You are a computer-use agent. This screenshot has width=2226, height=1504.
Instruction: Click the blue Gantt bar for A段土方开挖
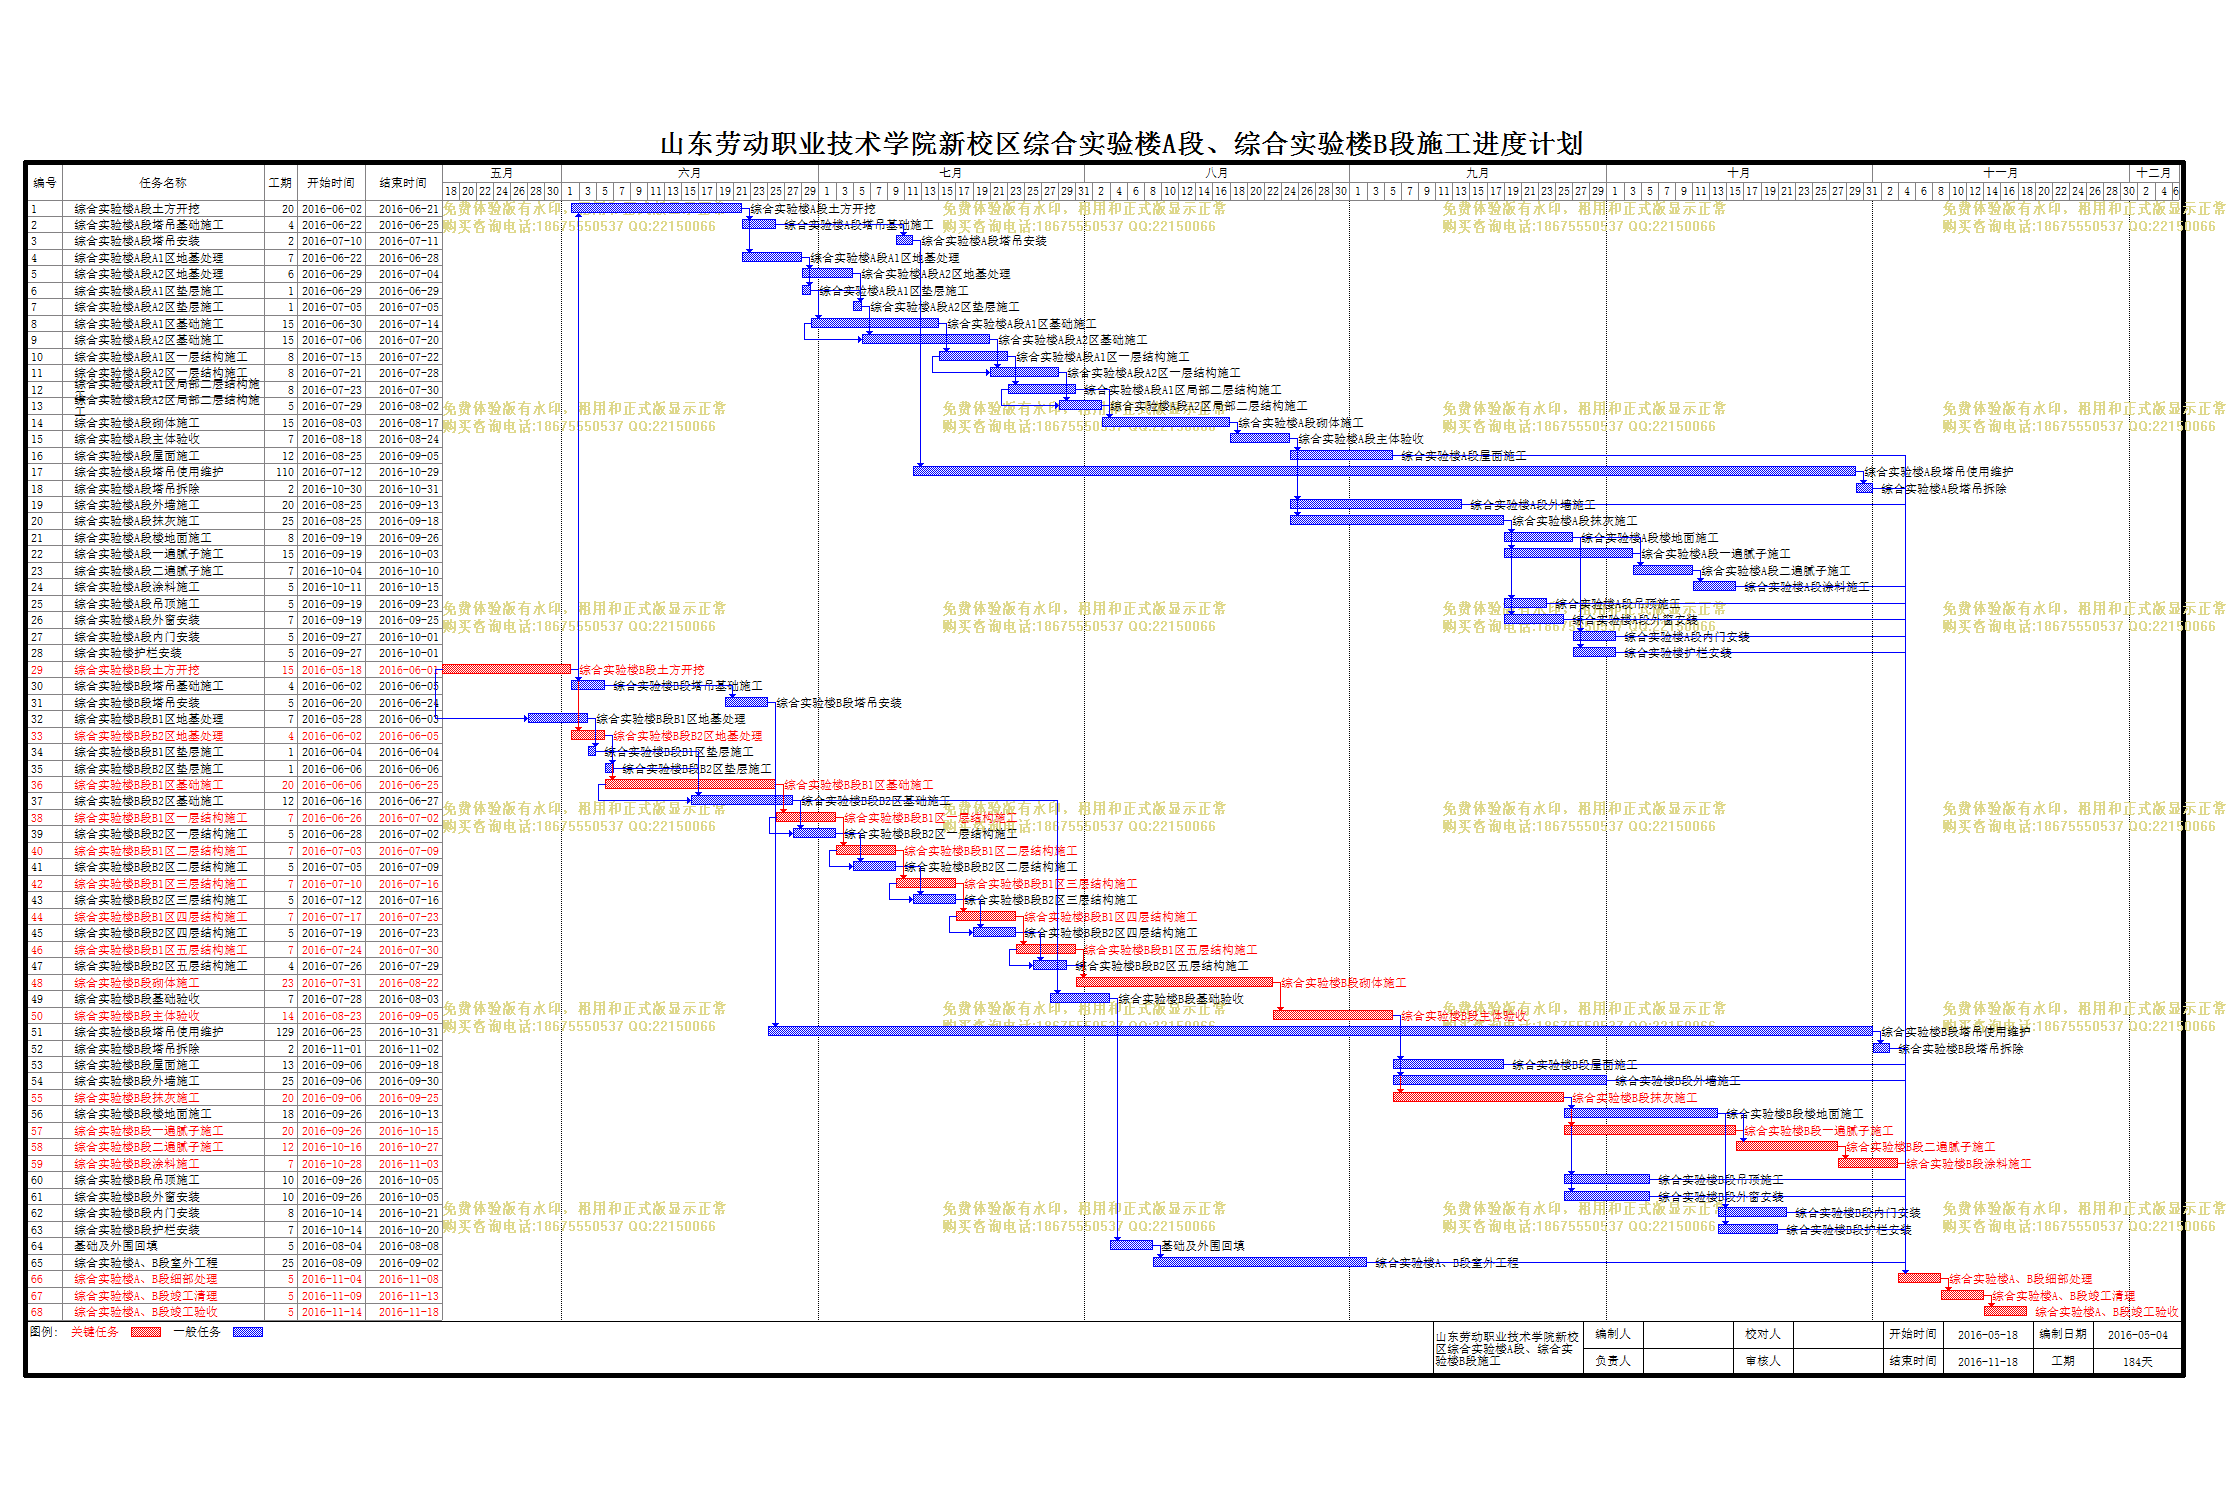coord(656,208)
